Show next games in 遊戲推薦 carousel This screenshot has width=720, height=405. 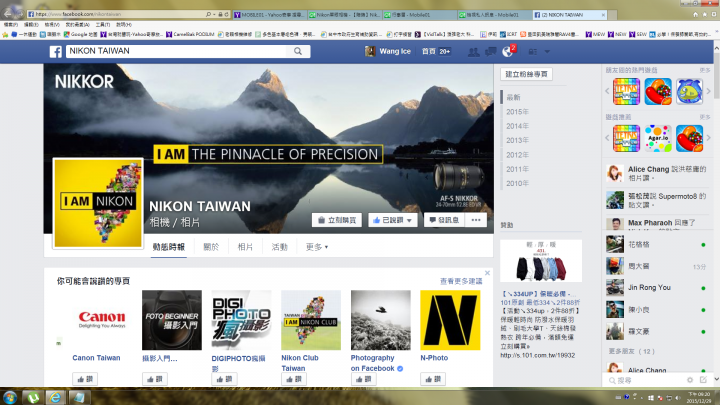click(x=709, y=138)
